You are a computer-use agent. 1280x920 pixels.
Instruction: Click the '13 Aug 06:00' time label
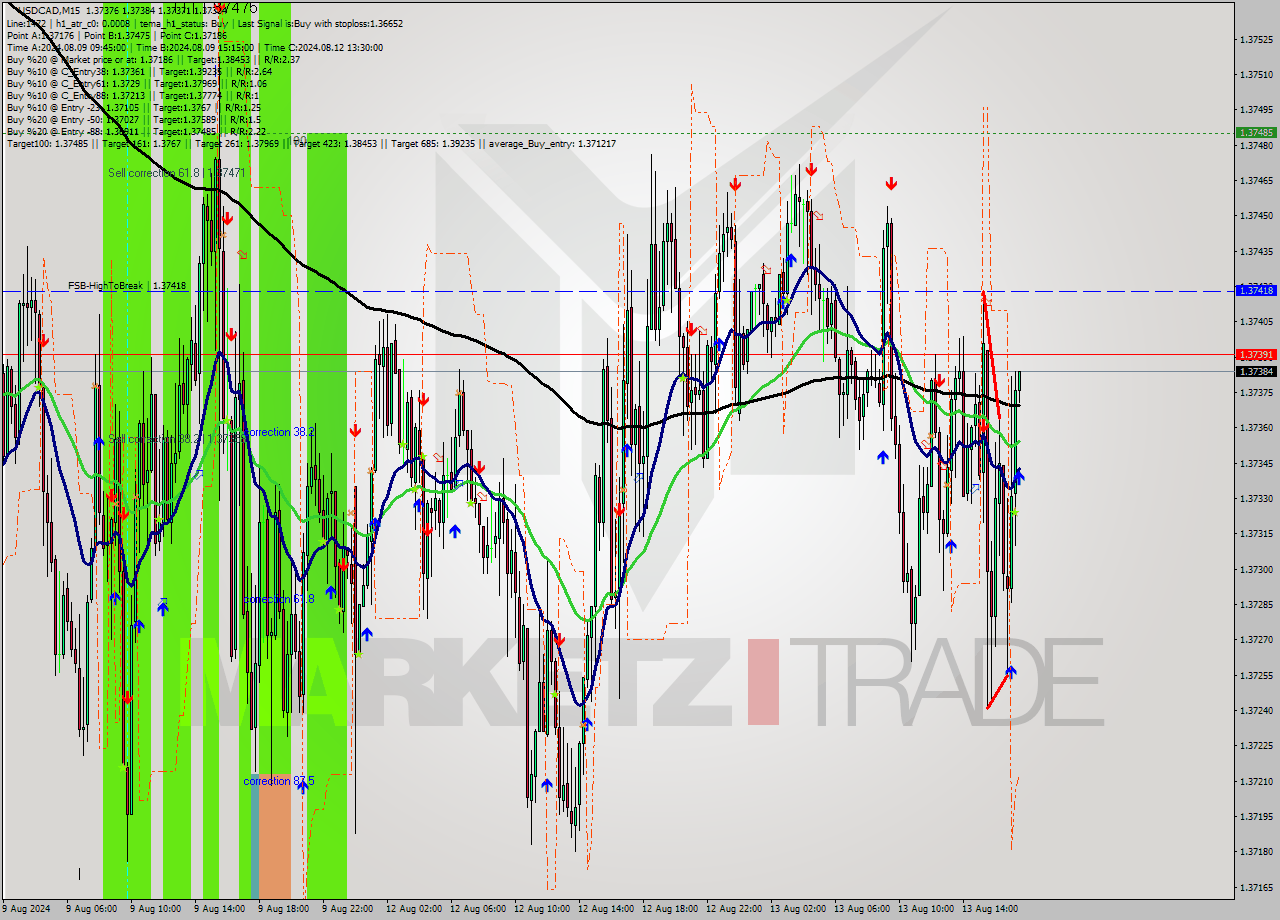pos(861,909)
